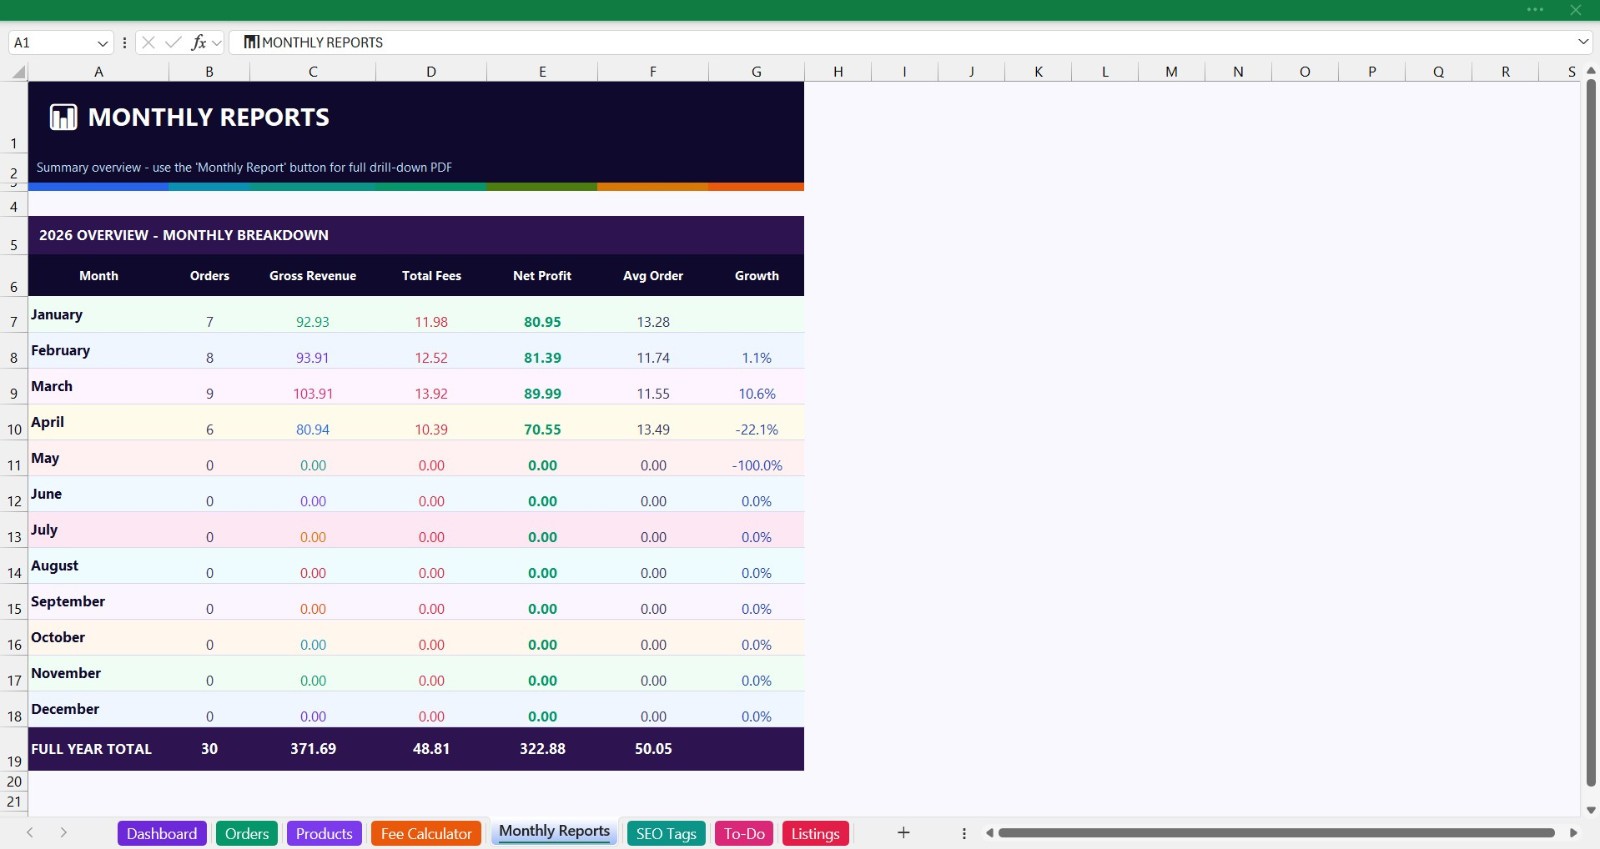Click the name box options dots

point(124,42)
